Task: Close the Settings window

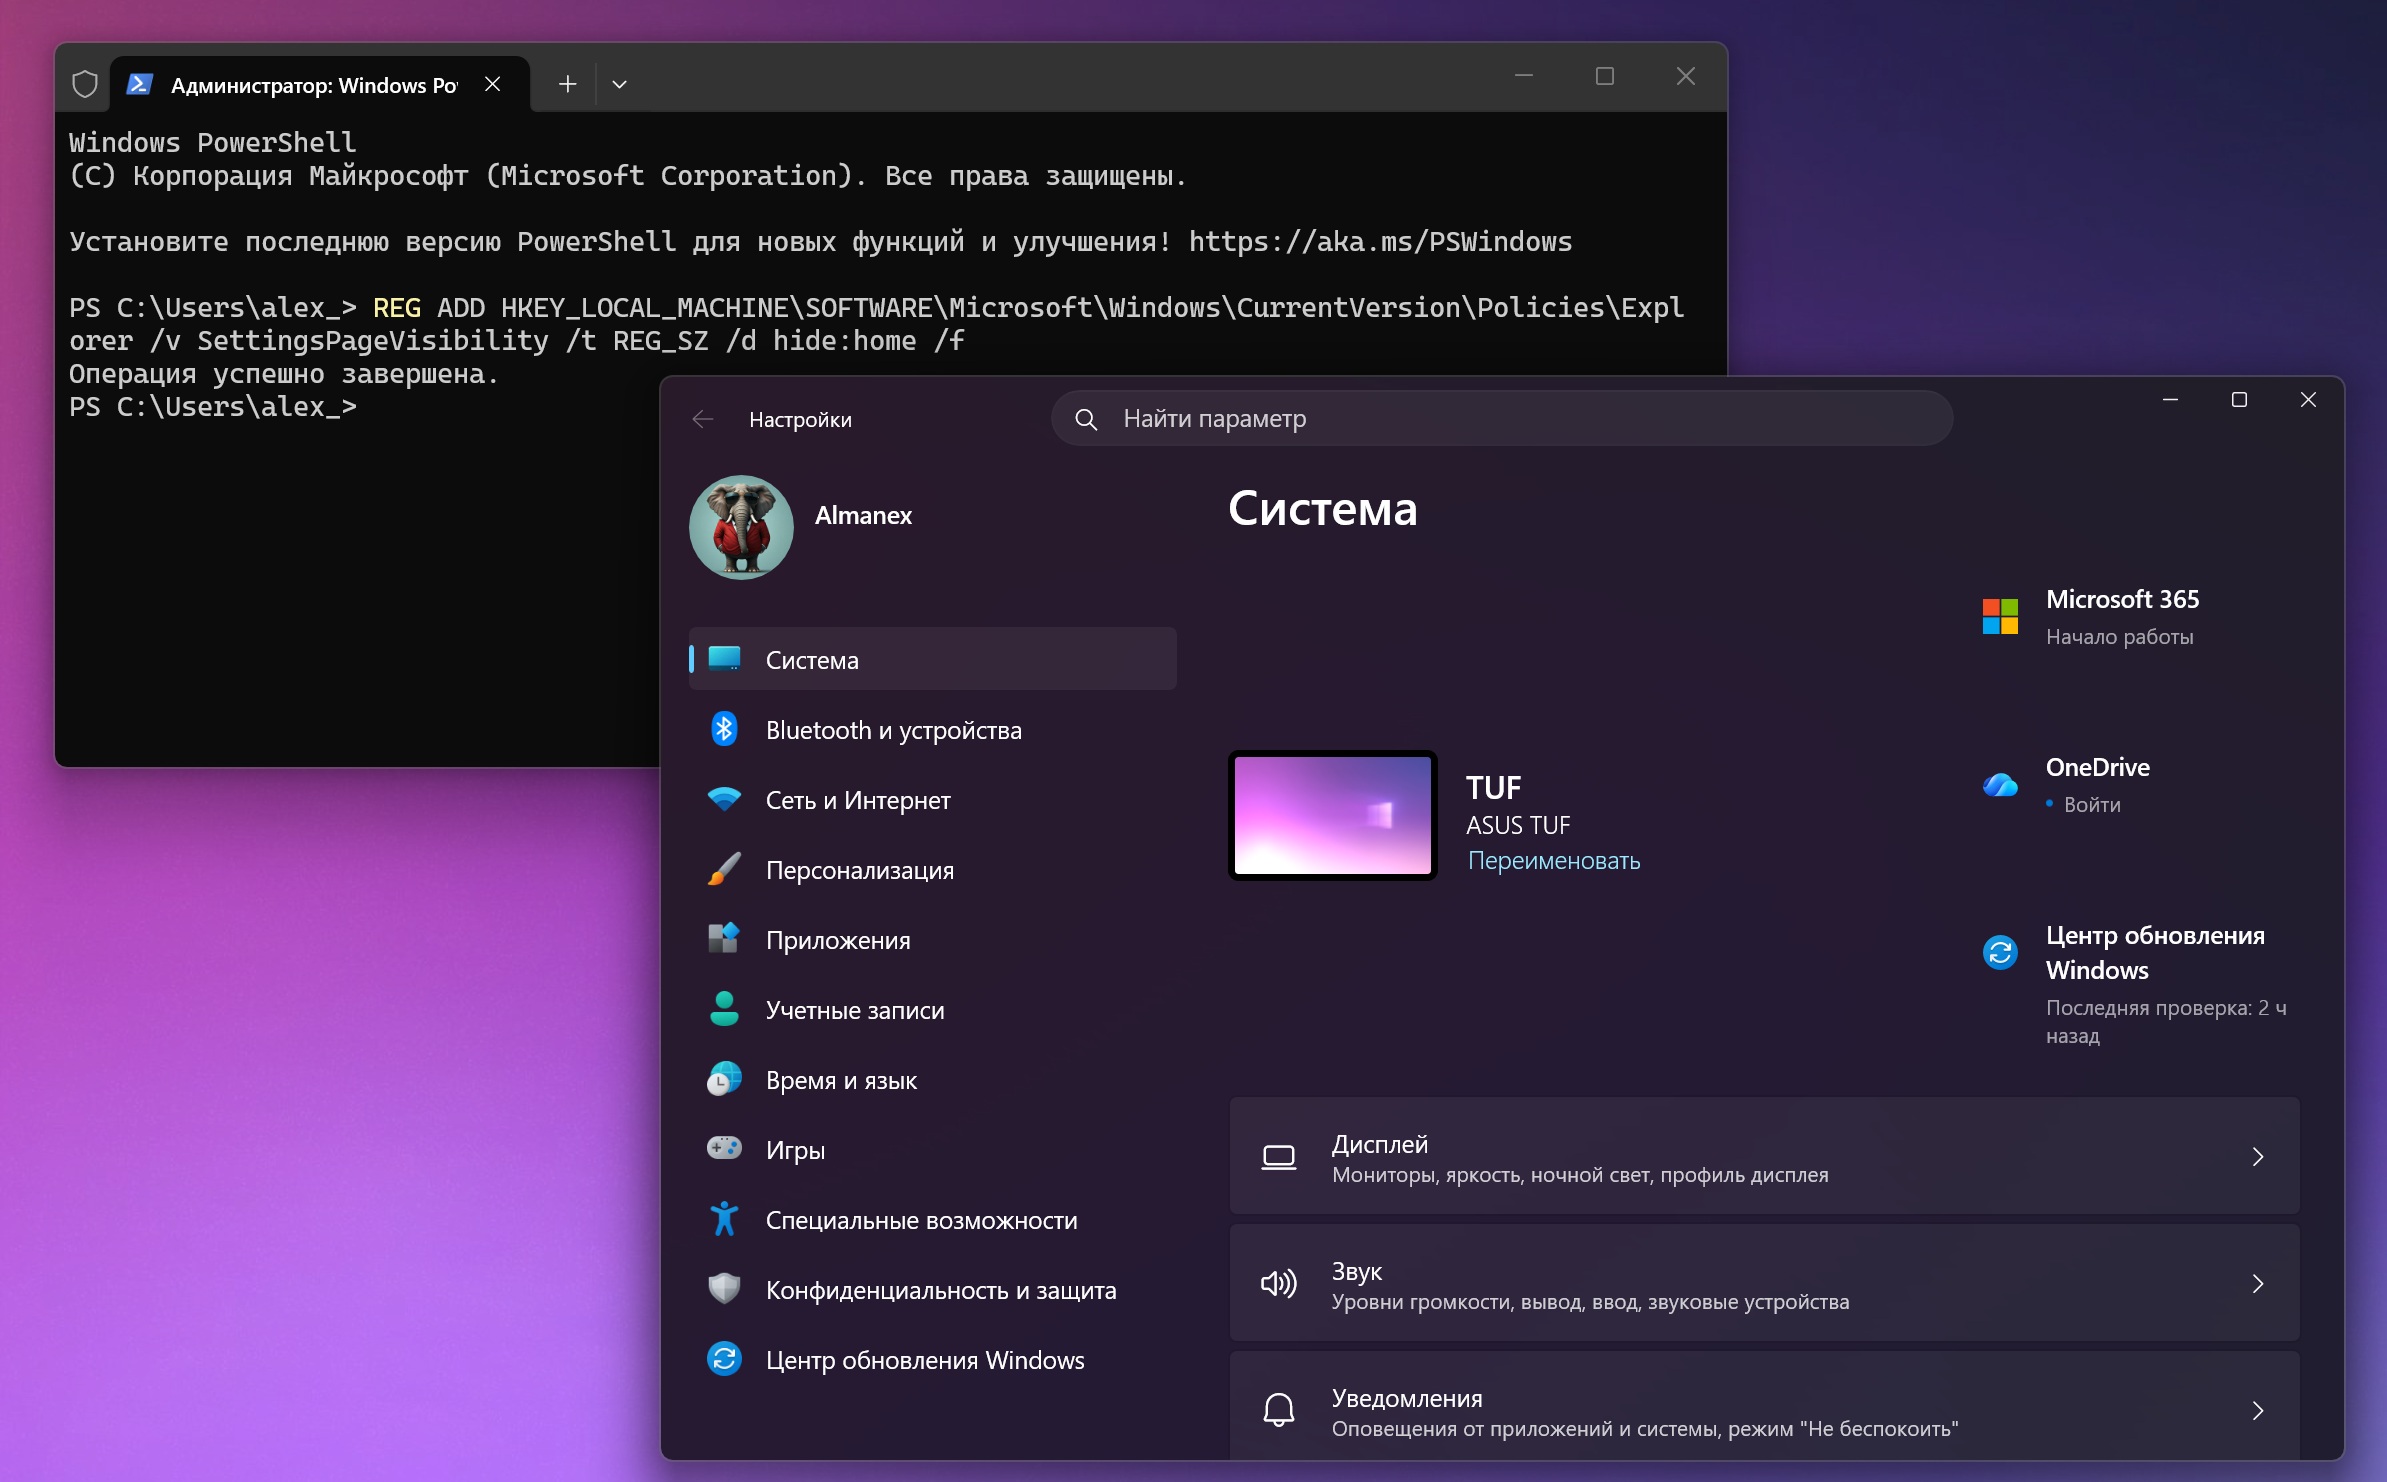Action: pos(2308,400)
